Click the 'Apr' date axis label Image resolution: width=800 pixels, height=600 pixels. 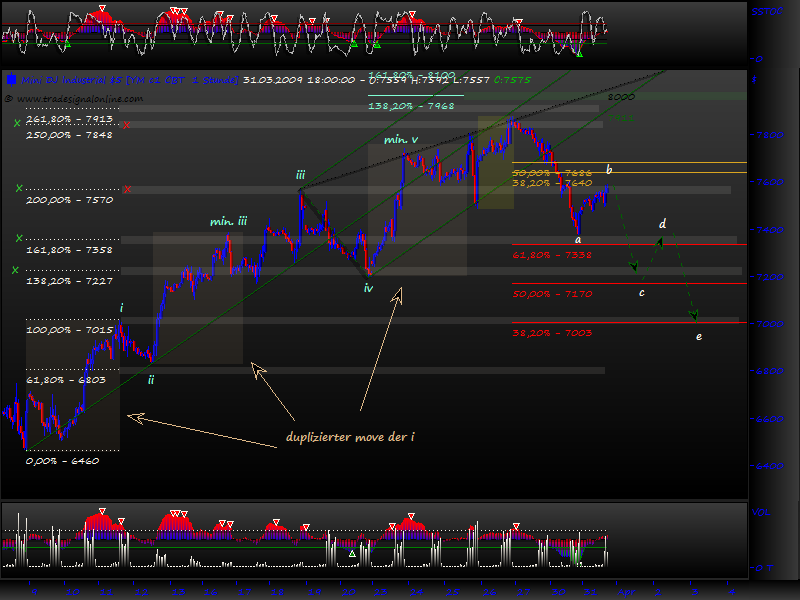[627, 592]
